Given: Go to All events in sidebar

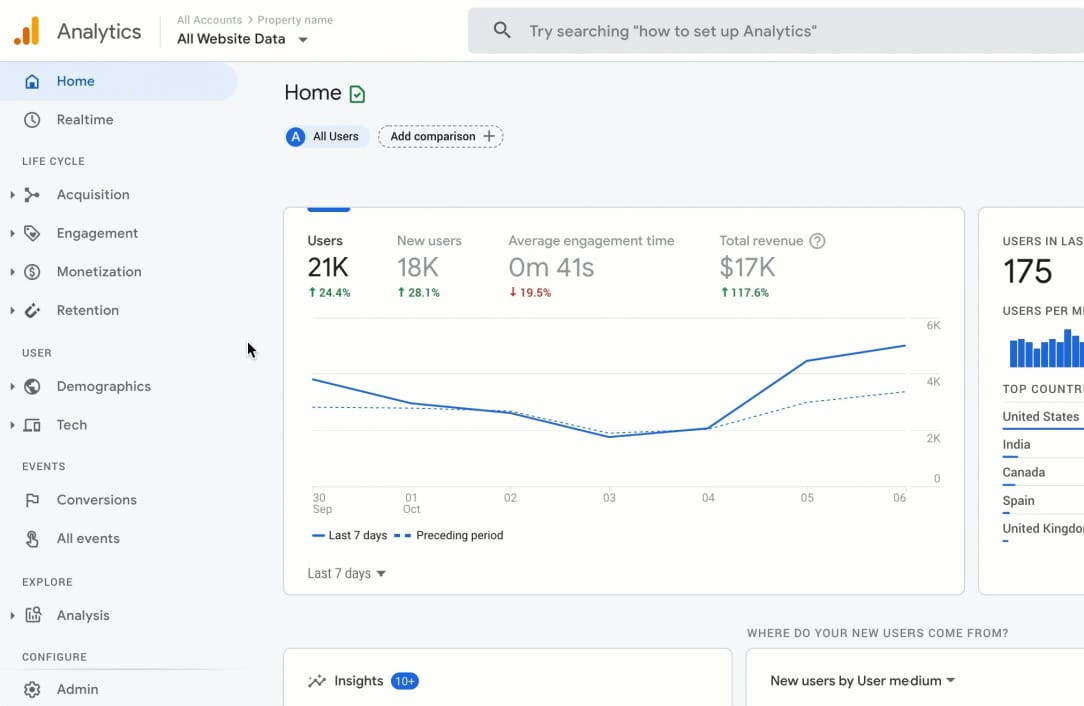Looking at the screenshot, I should 88,538.
